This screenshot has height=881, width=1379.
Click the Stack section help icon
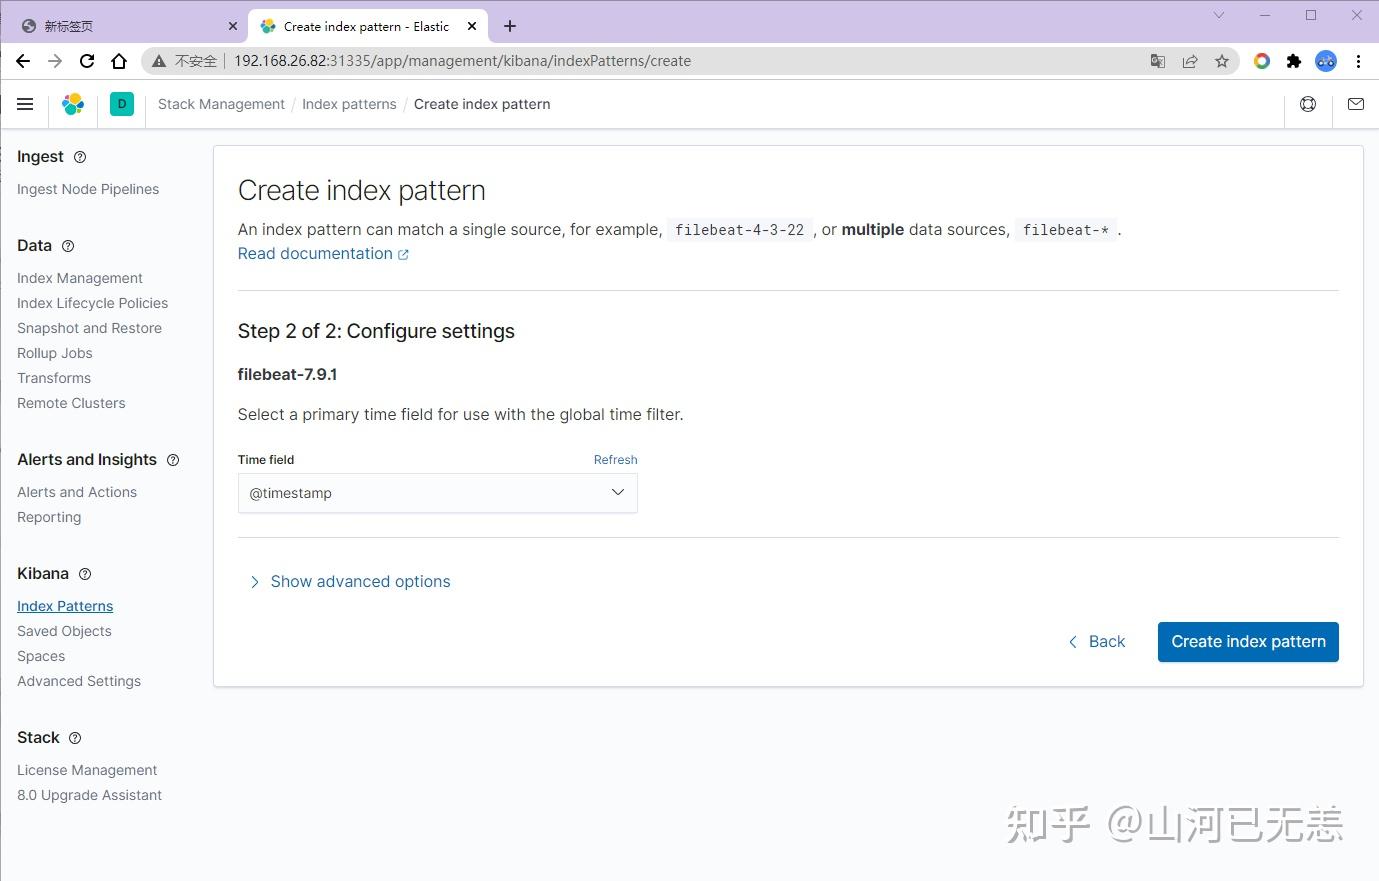(x=75, y=738)
